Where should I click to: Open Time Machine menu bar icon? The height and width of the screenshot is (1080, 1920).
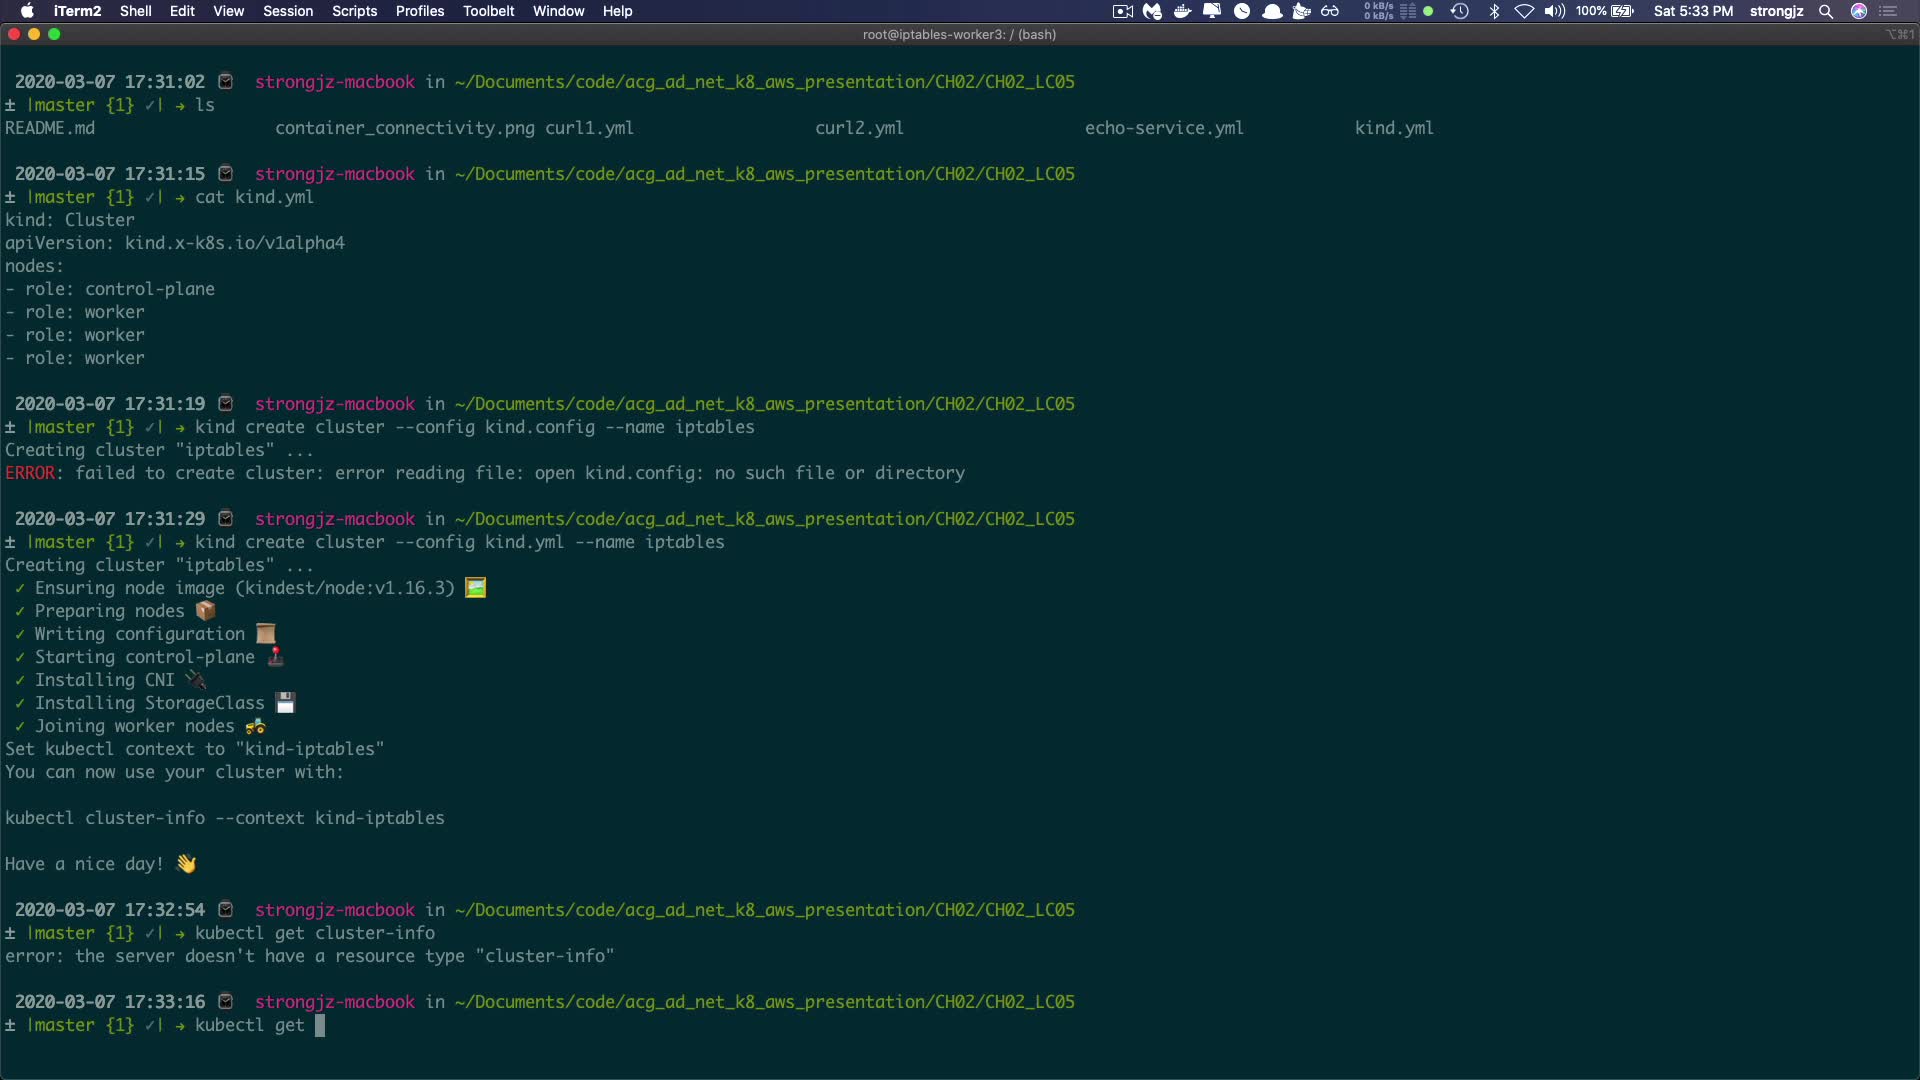tap(1460, 11)
